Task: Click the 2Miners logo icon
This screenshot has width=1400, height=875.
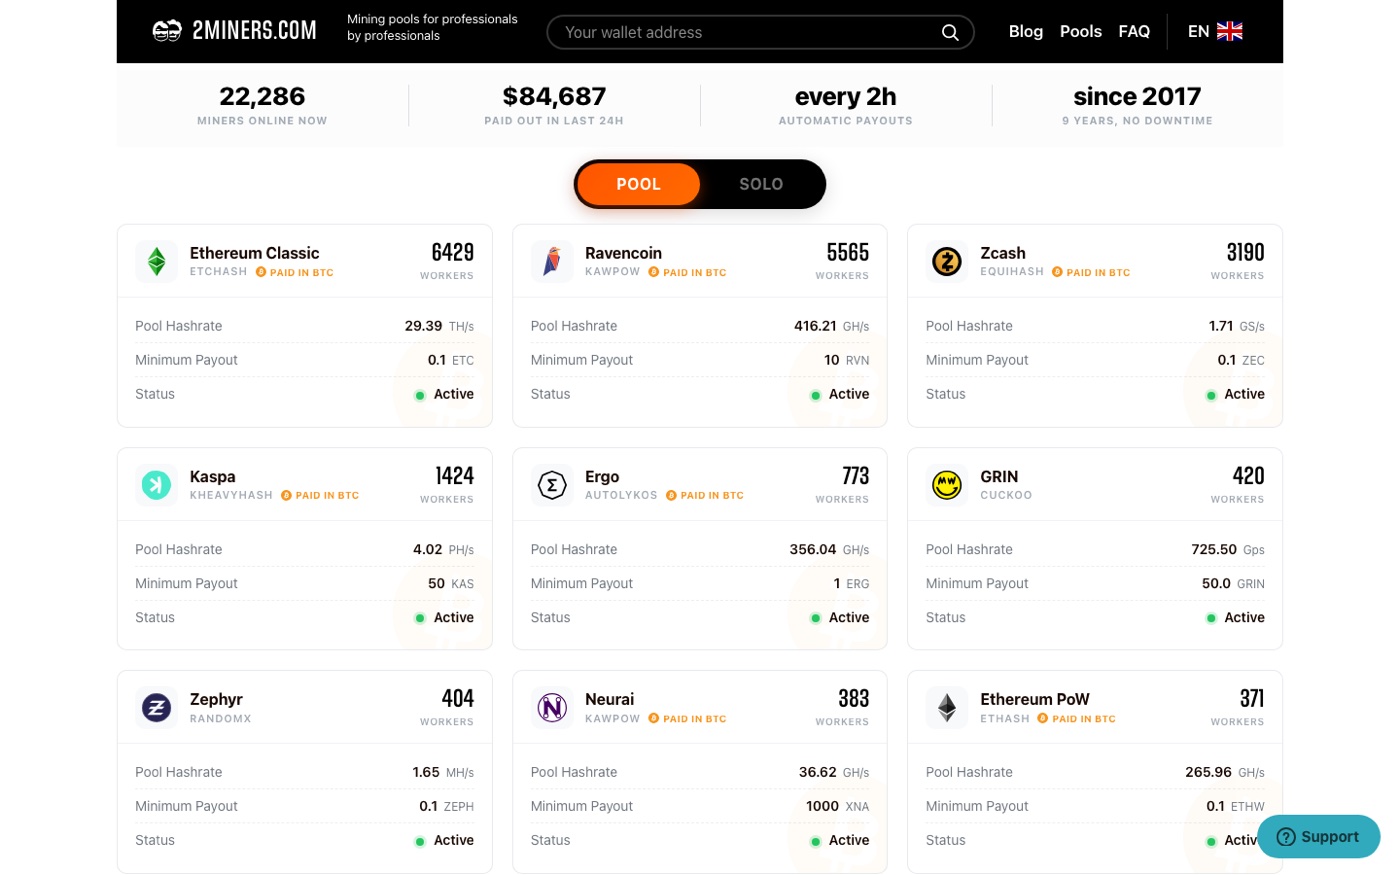Action: tap(166, 31)
